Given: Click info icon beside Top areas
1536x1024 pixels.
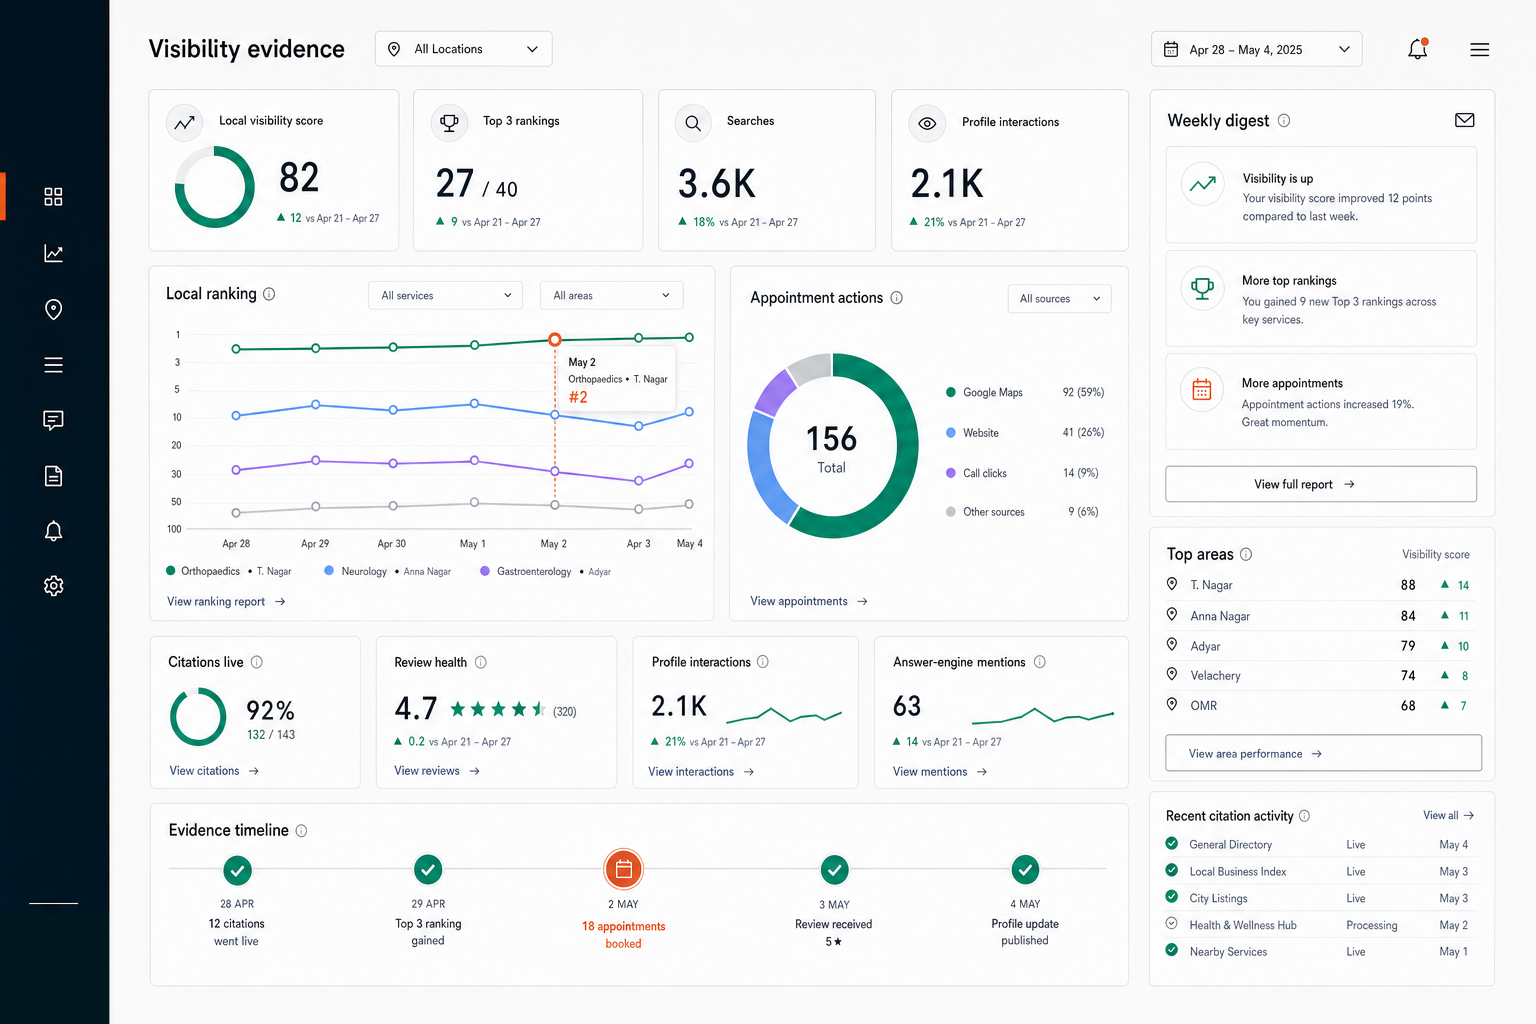Looking at the screenshot, I should point(1246,554).
